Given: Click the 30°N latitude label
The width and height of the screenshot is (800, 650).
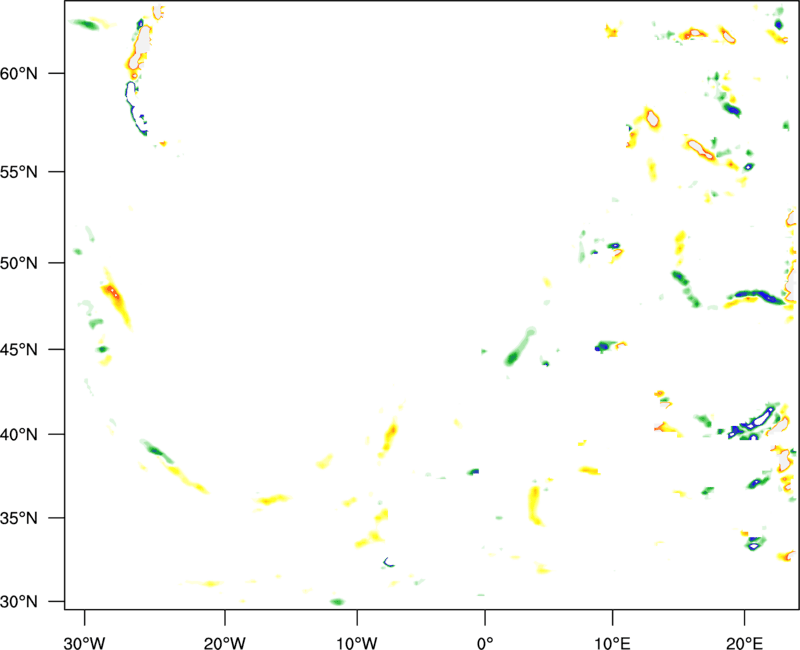Looking at the screenshot, I should [33, 602].
